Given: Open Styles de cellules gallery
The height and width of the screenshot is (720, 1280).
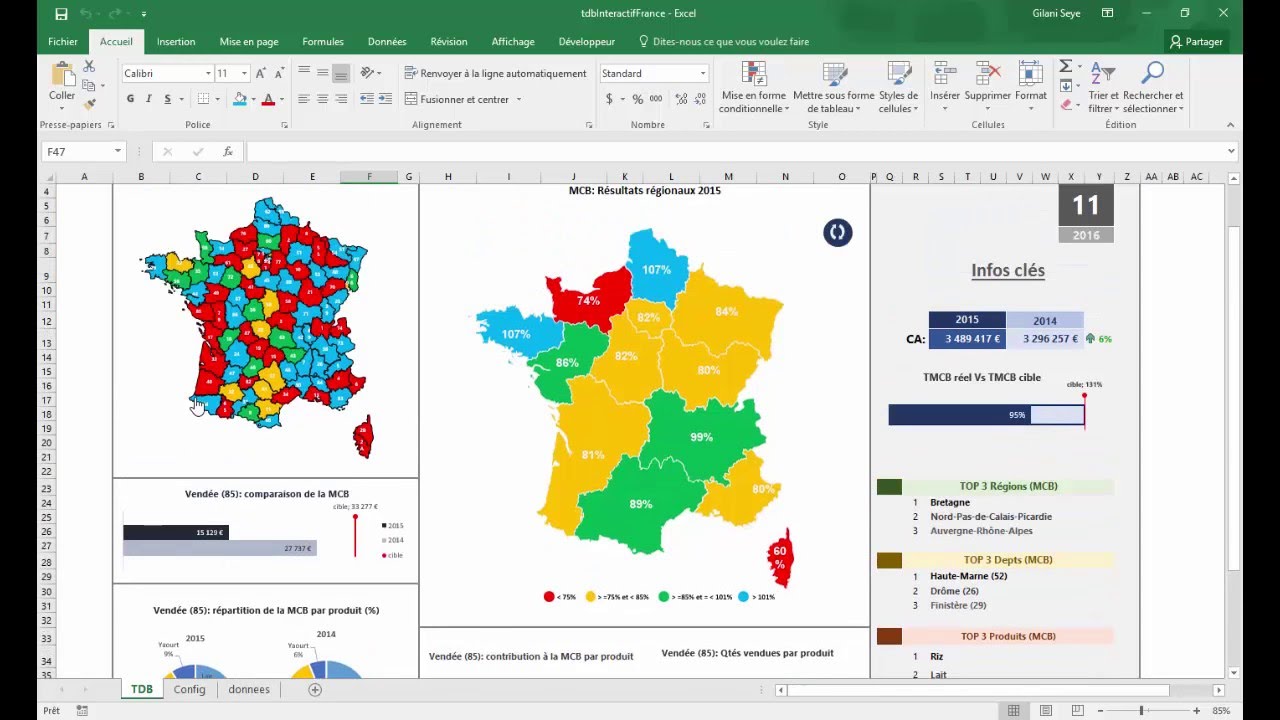Looking at the screenshot, I should click(898, 87).
